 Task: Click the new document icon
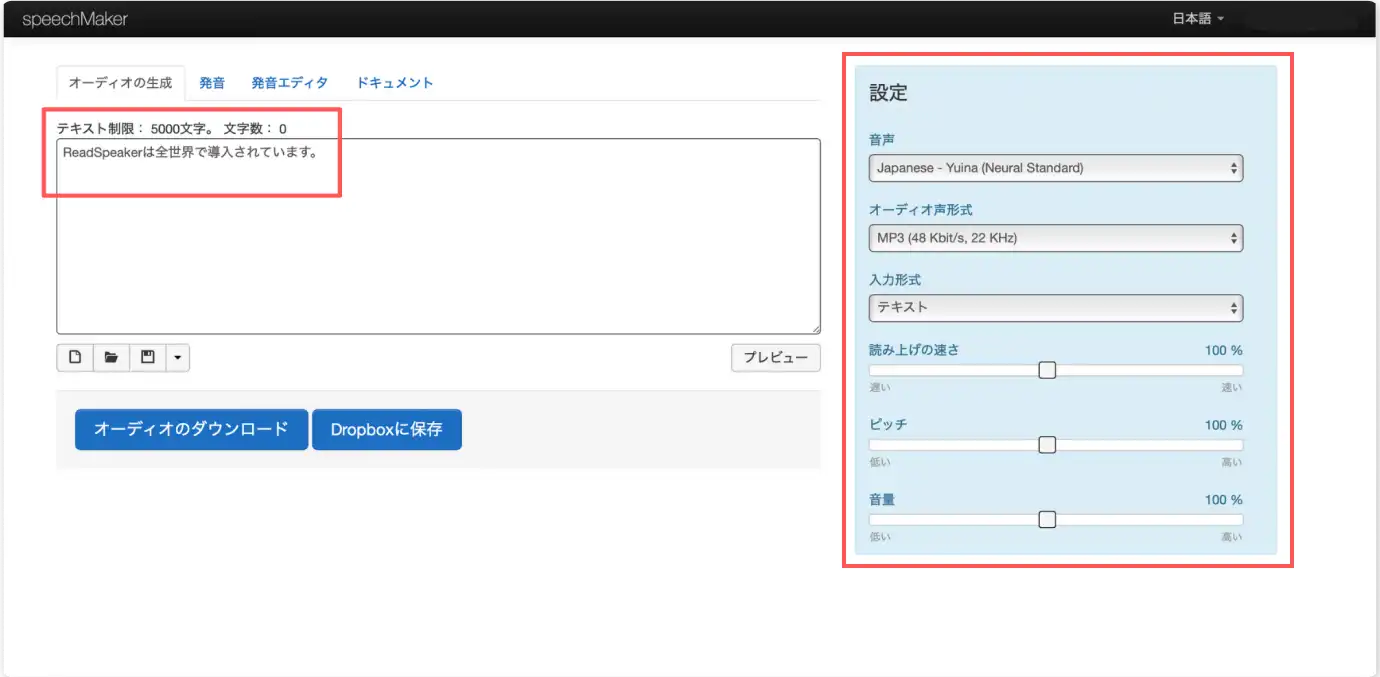click(75, 358)
